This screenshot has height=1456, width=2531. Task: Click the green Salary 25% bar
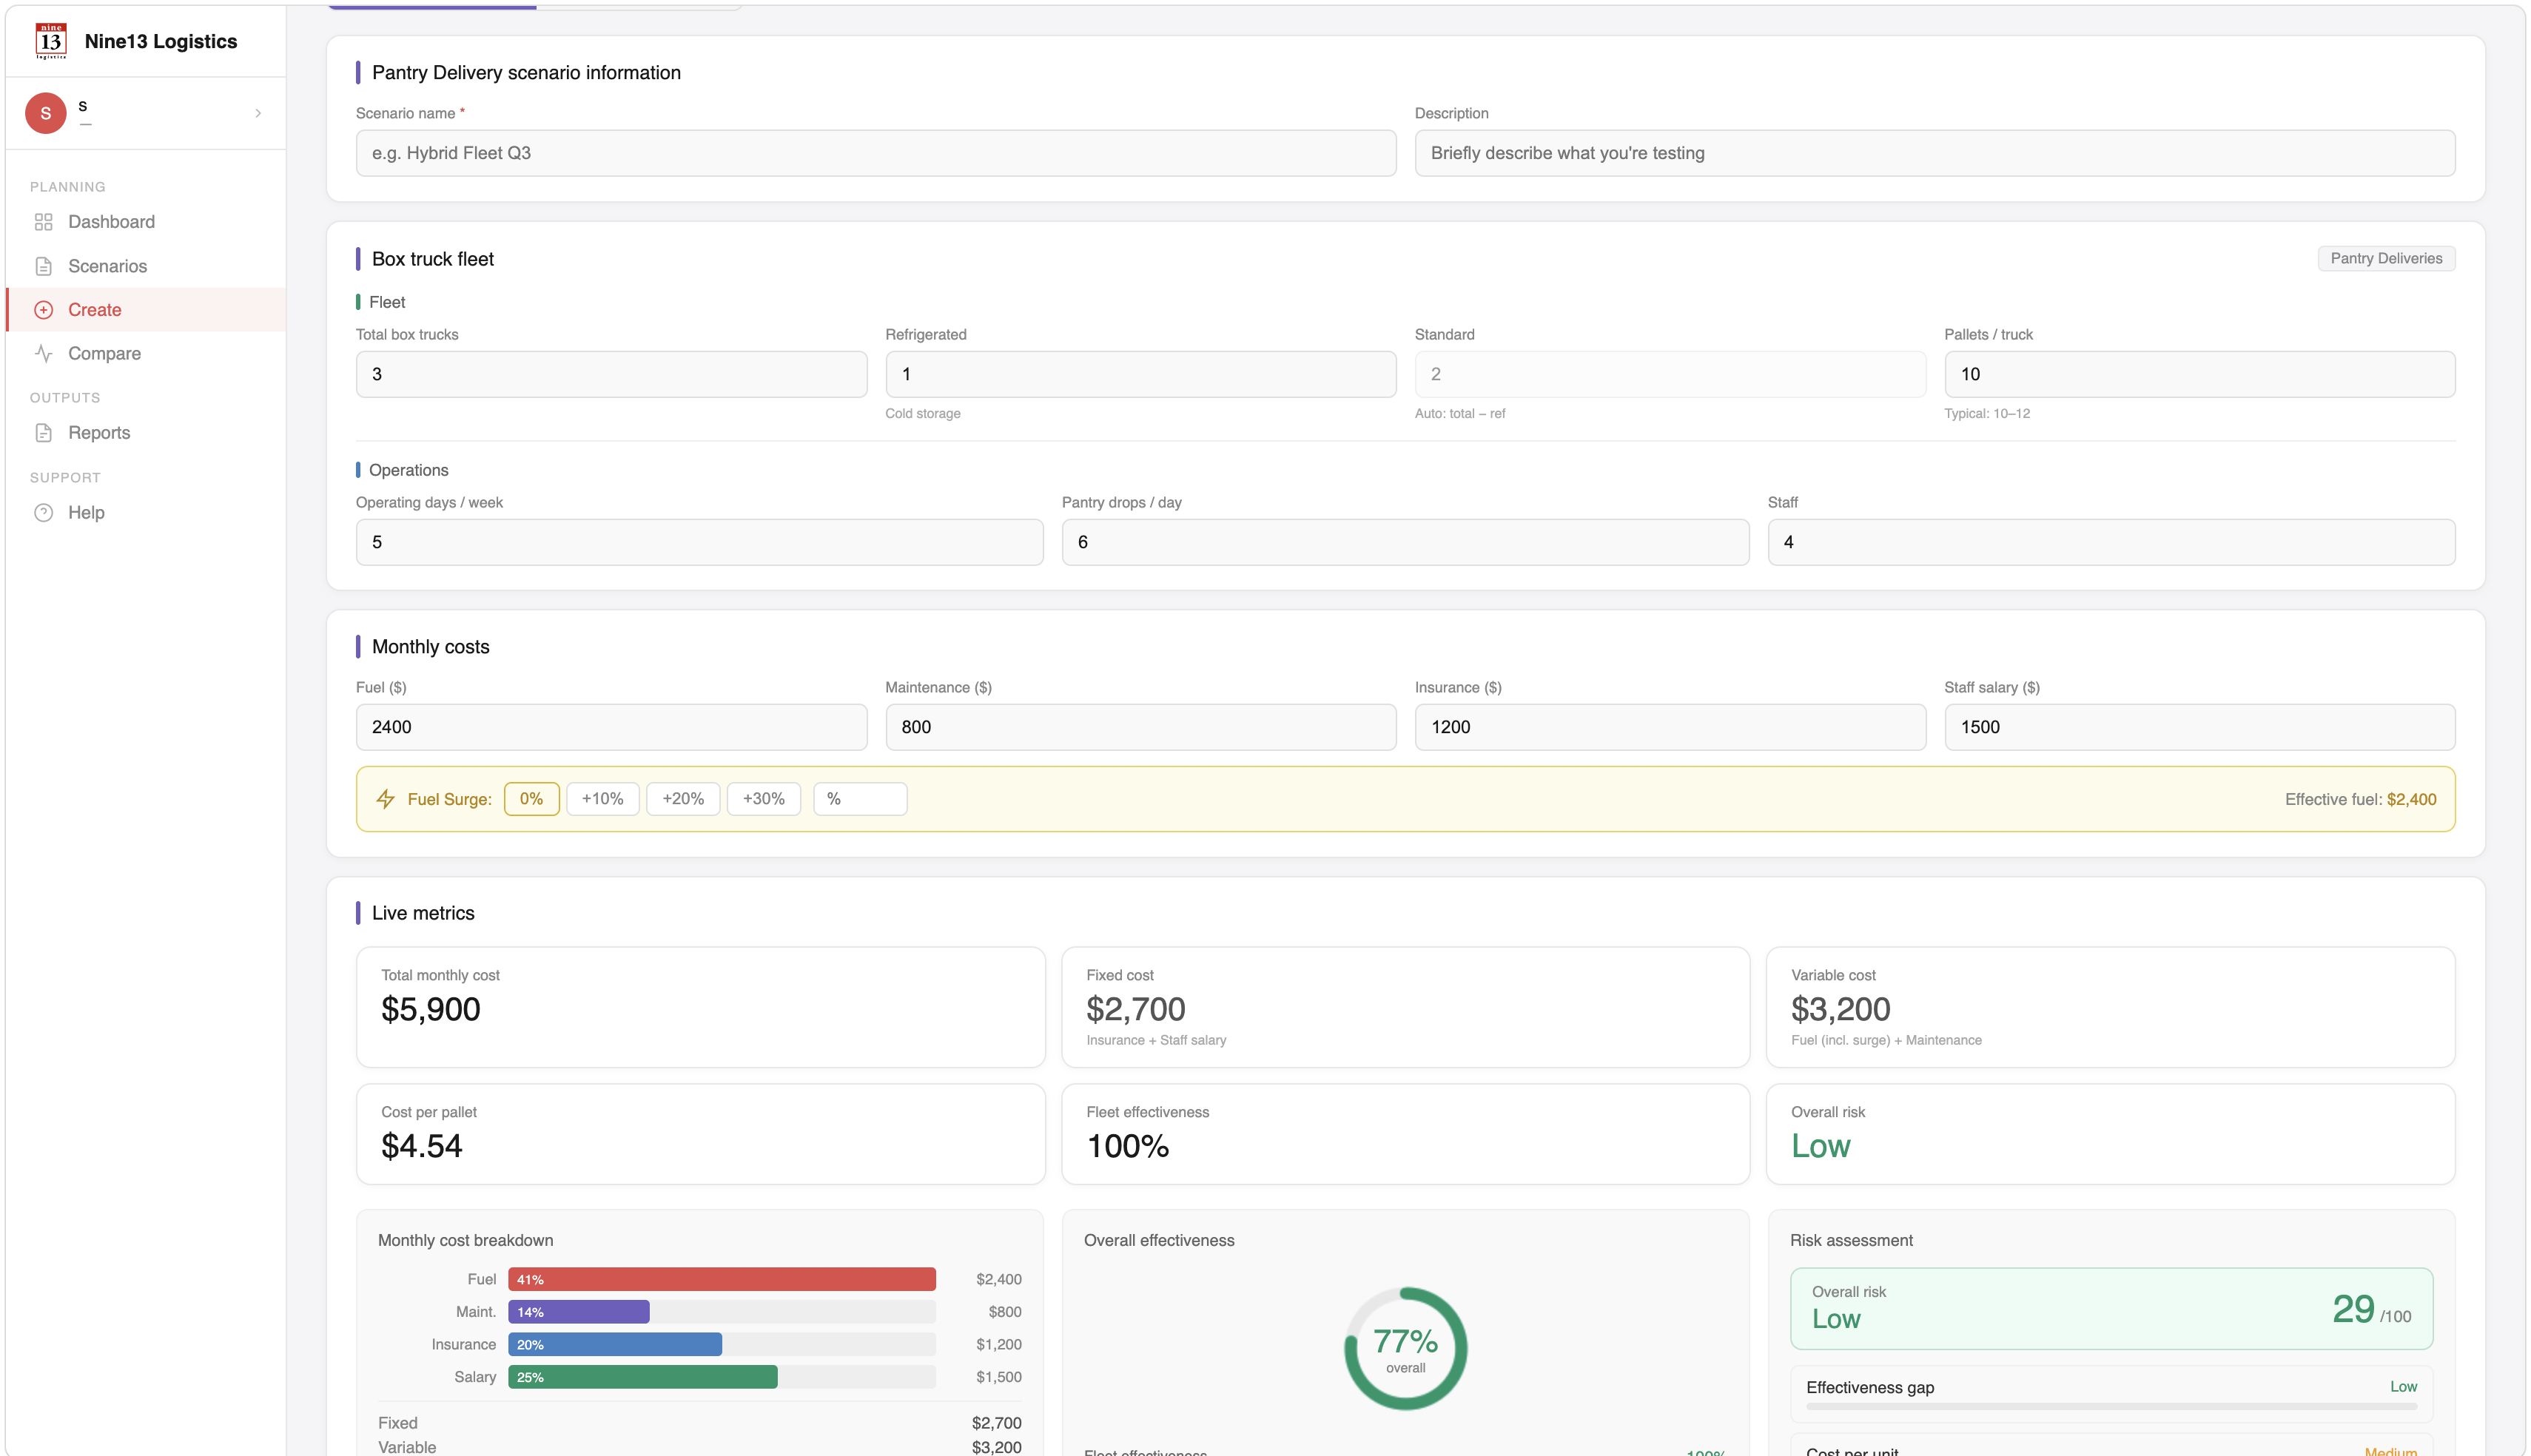[642, 1377]
